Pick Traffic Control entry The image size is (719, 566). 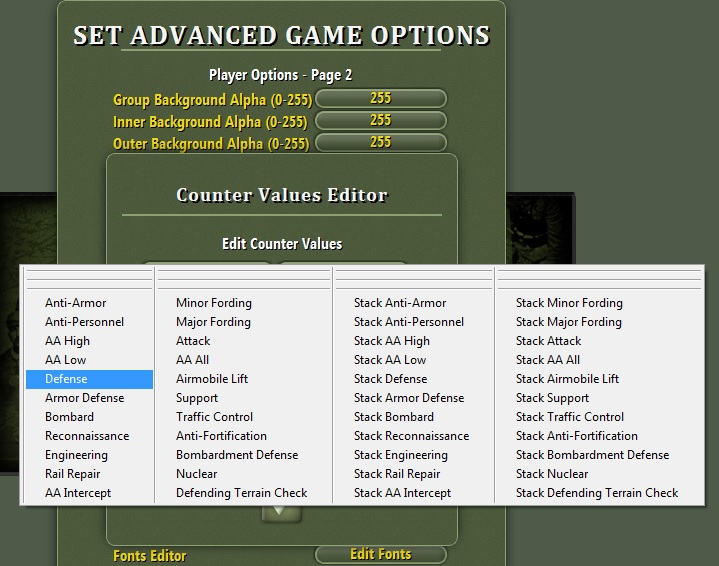pyautogui.click(x=243, y=417)
